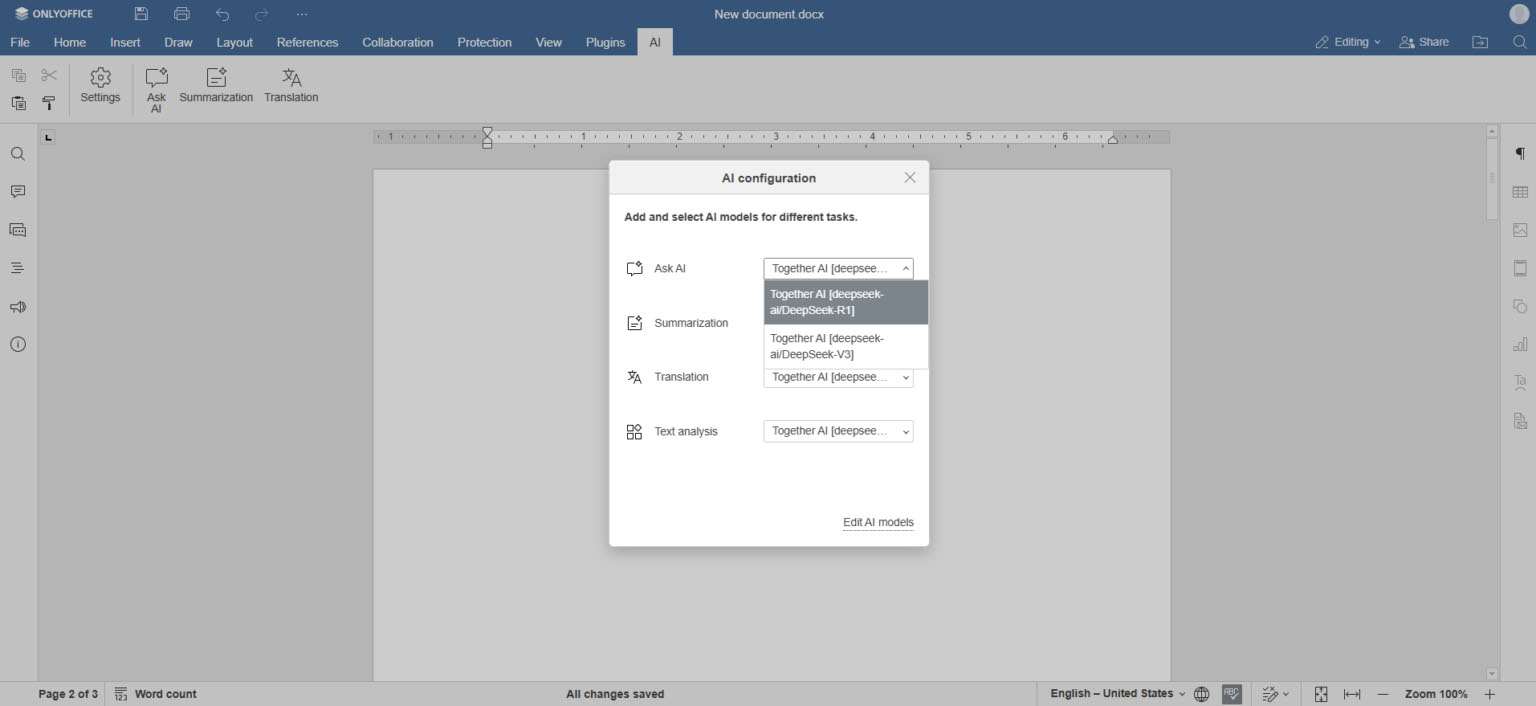Toggle the spell checking icon in status bar
1536x706 pixels.
click(x=1231, y=694)
